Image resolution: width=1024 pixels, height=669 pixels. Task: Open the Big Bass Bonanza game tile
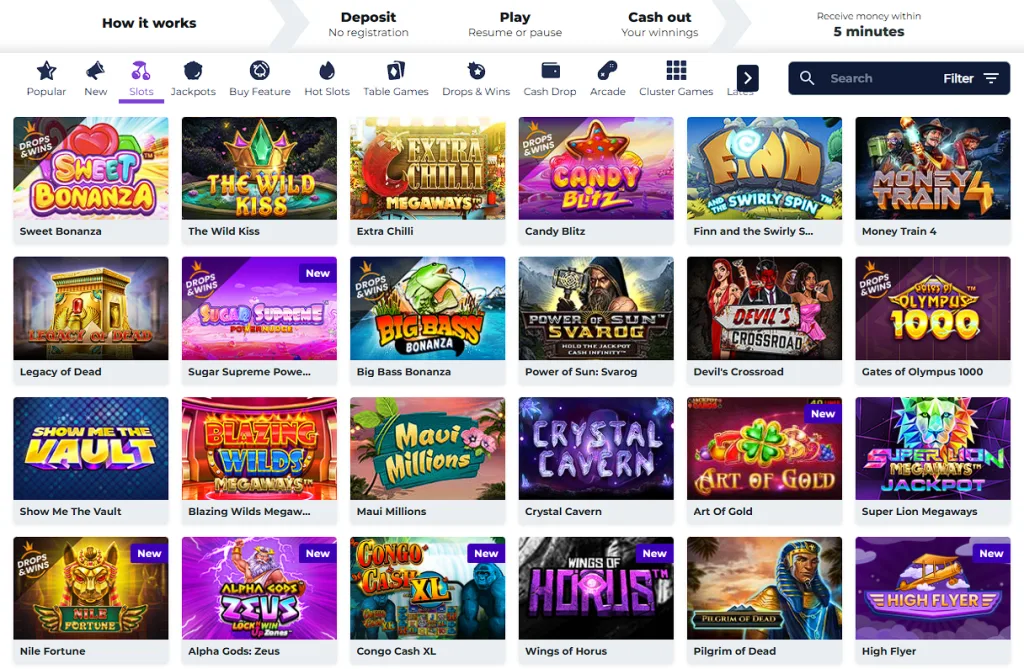point(427,308)
